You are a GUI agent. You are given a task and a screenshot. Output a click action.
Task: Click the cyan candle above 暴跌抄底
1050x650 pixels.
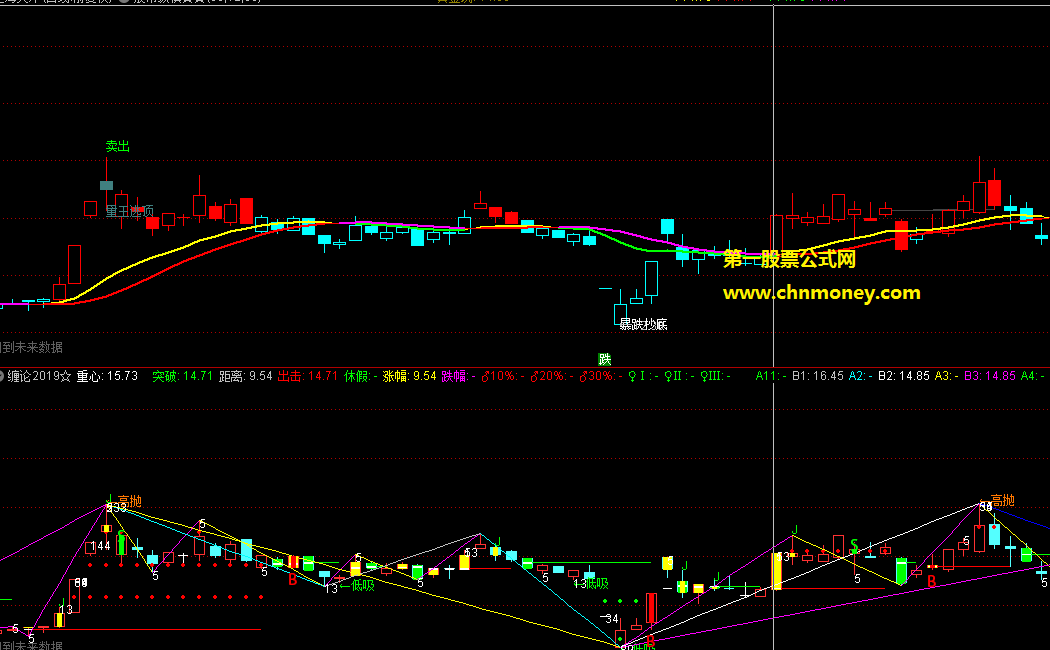652,278
